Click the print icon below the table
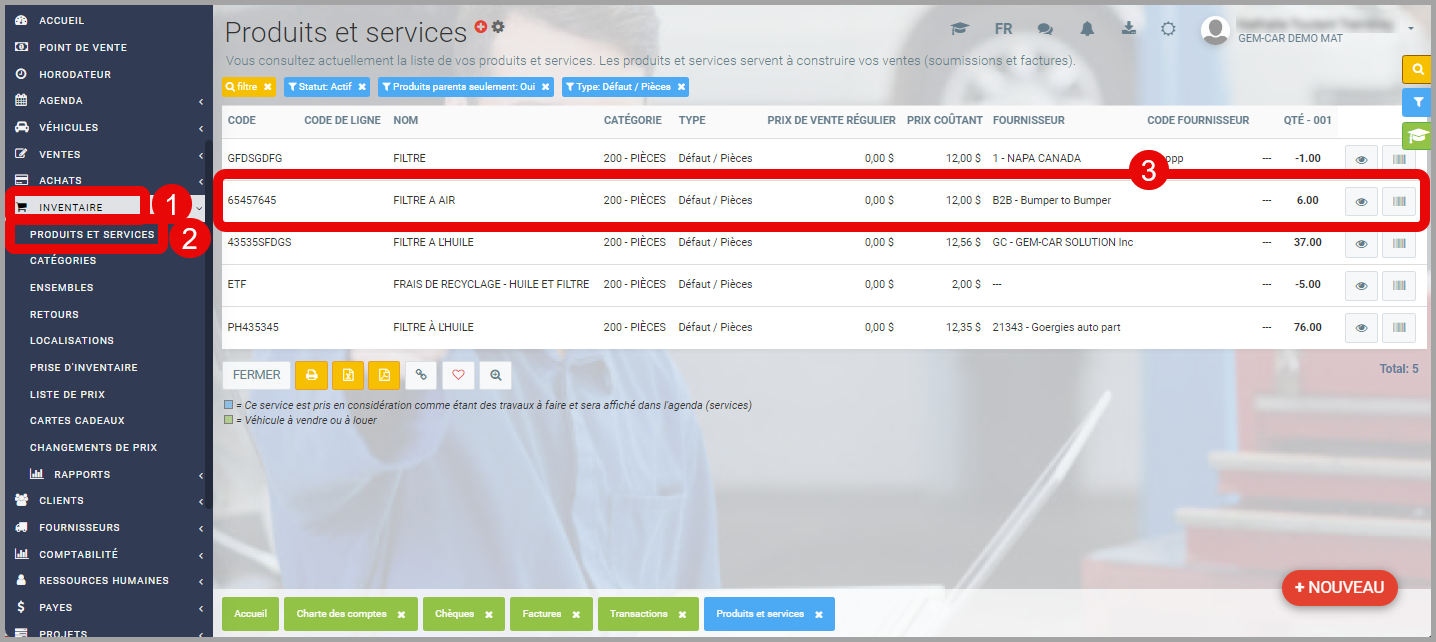The height and width of the screenshot is (642, 1436). tap(312, 375)
